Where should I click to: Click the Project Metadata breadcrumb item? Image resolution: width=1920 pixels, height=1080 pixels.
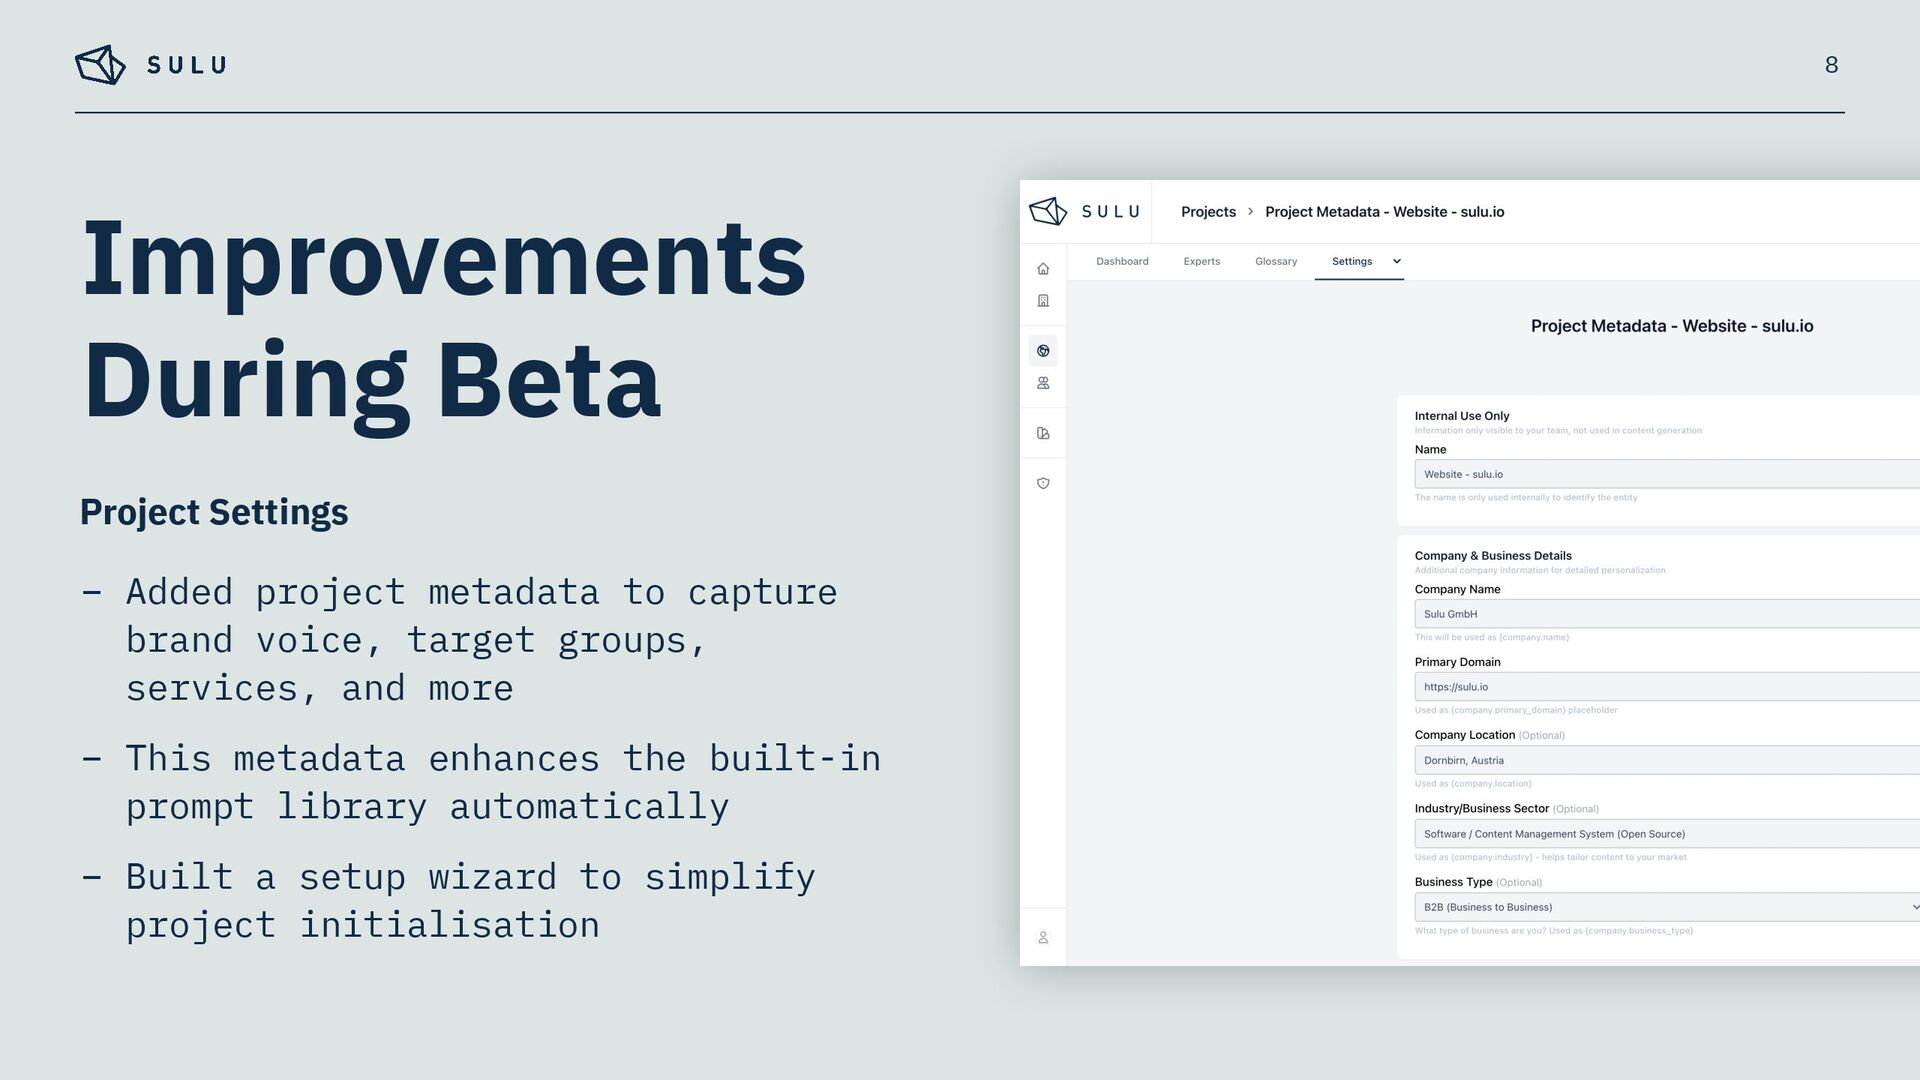[1384, 212]
